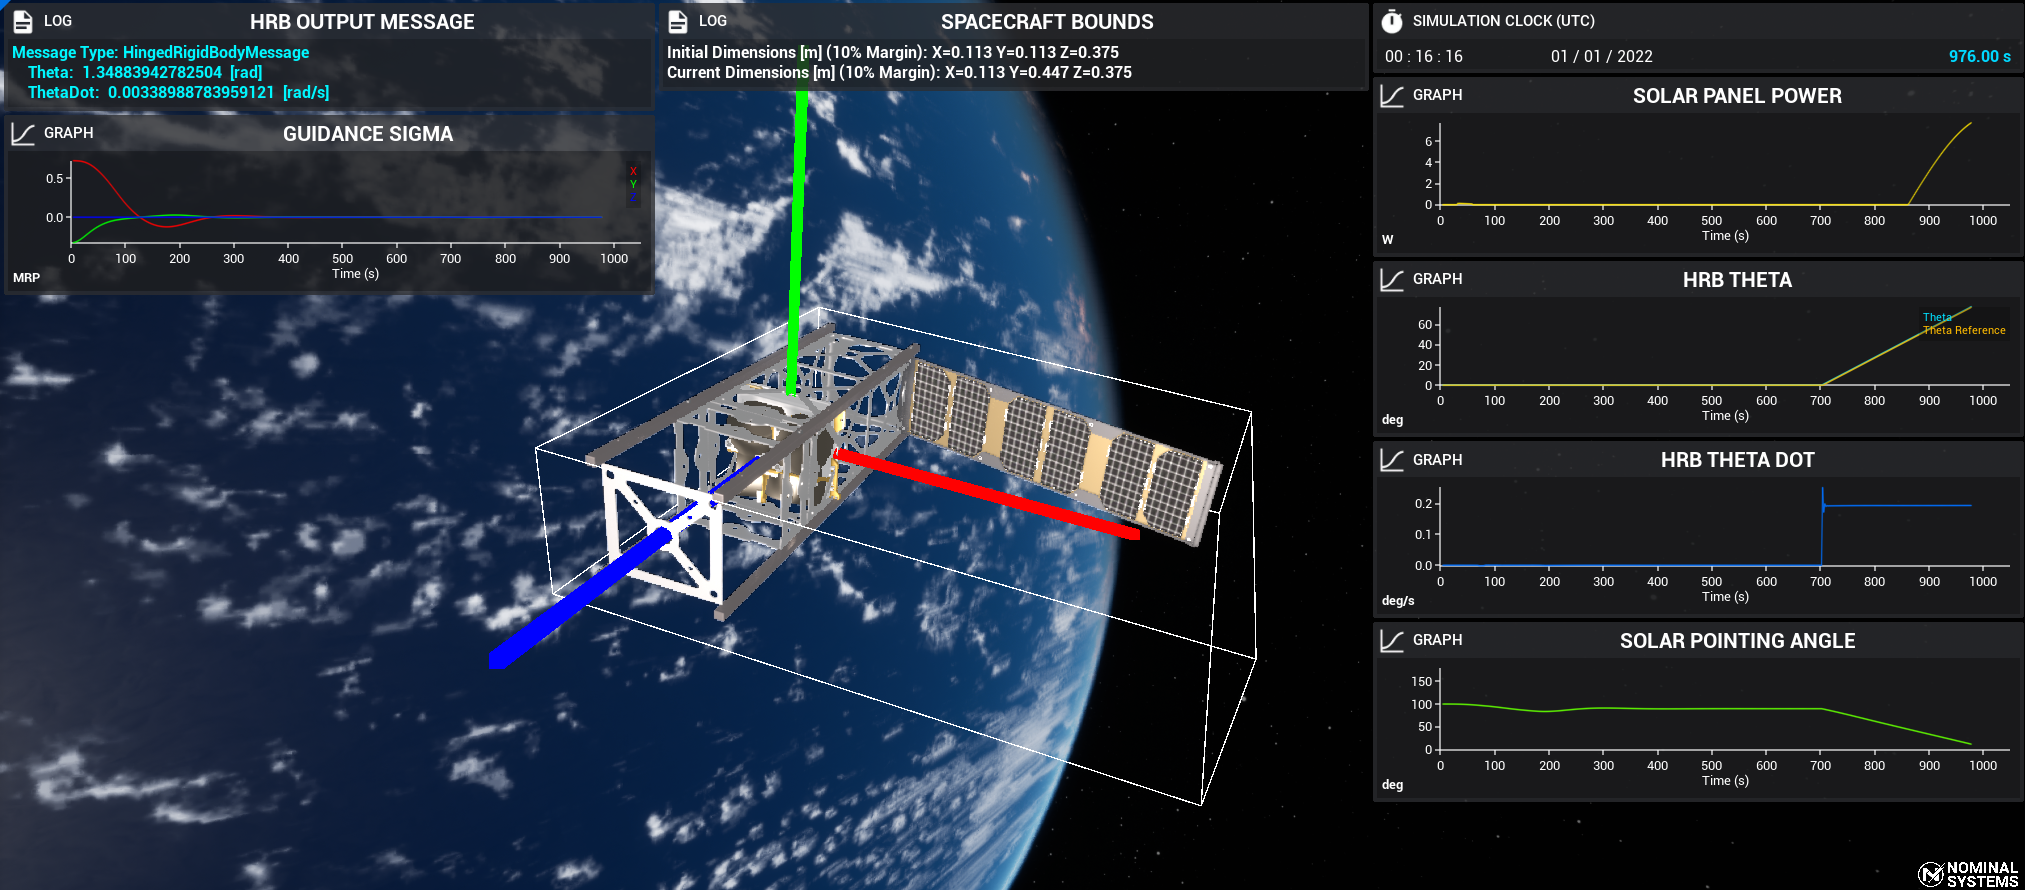This screenshot has height=890, width=2025.
Task: Toggle the Theta Reference legend entry
Action: pyautogui.click(x=1963, y=331)
